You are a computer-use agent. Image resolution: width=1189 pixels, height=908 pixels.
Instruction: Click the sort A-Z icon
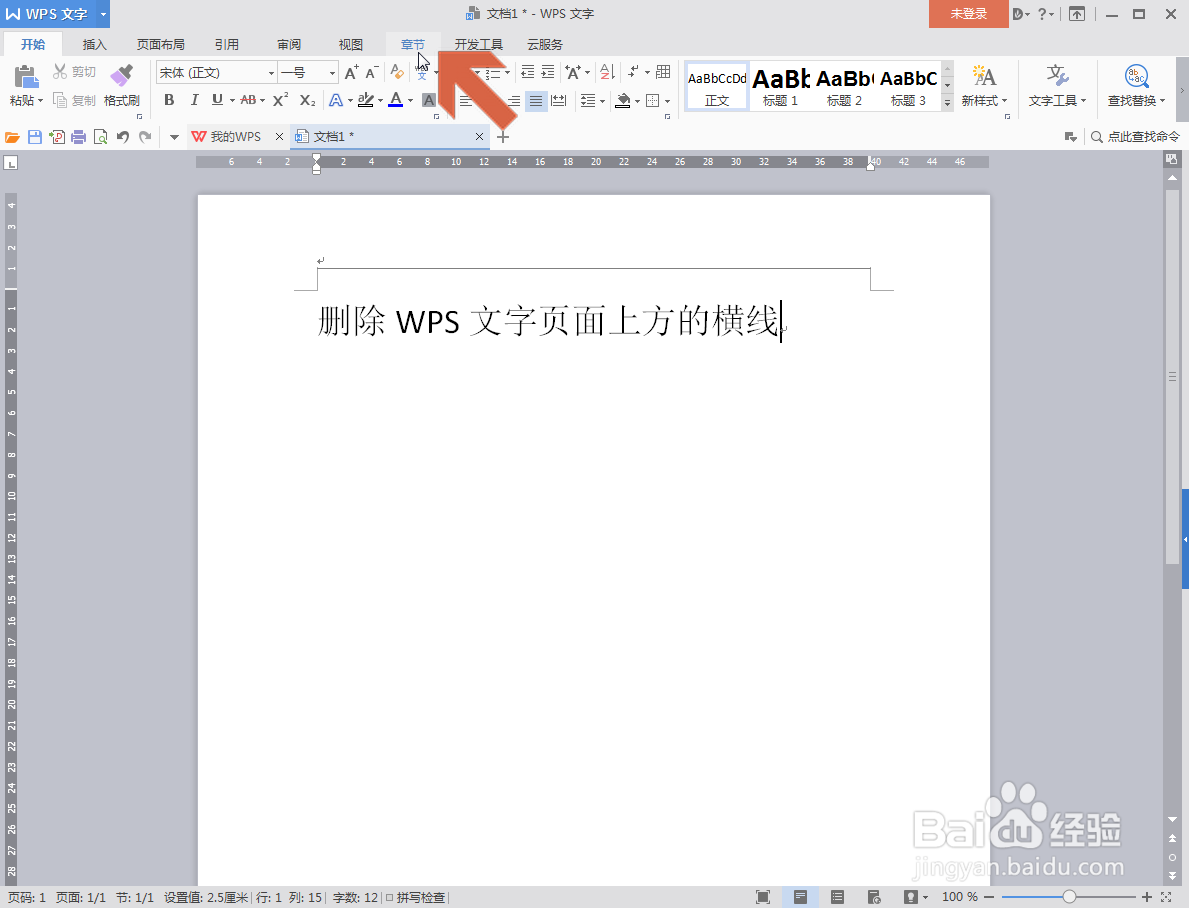(x=607, y=73)
